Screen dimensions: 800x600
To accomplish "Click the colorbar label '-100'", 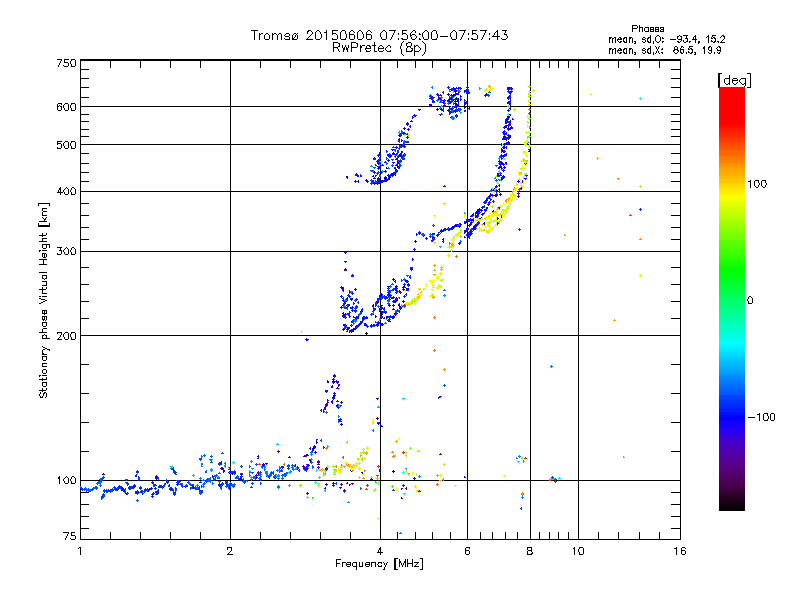I will 761,417.
